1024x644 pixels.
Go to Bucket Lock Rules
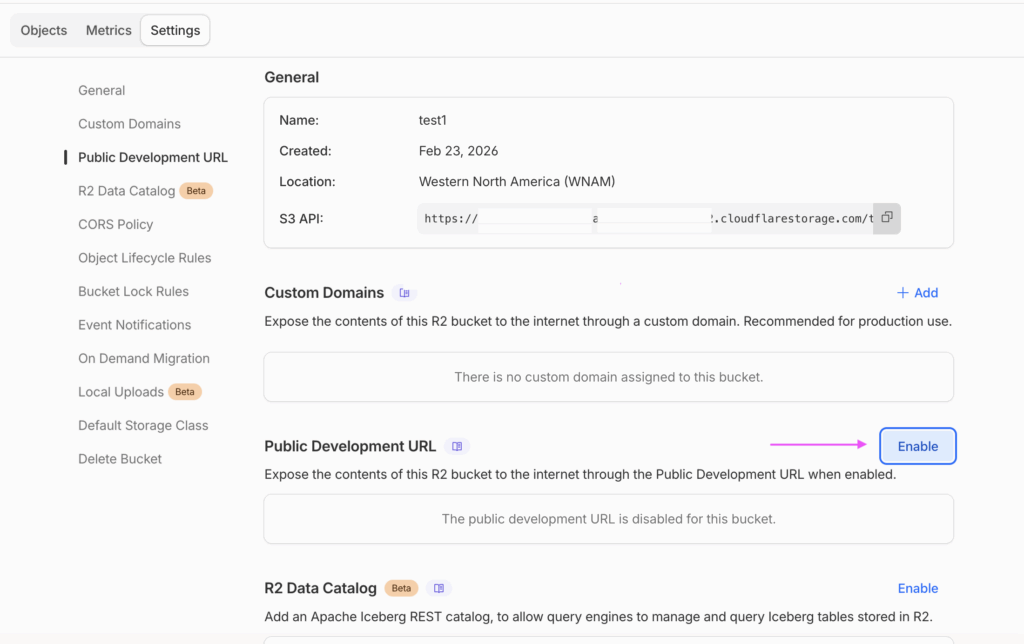click(134, 291)
